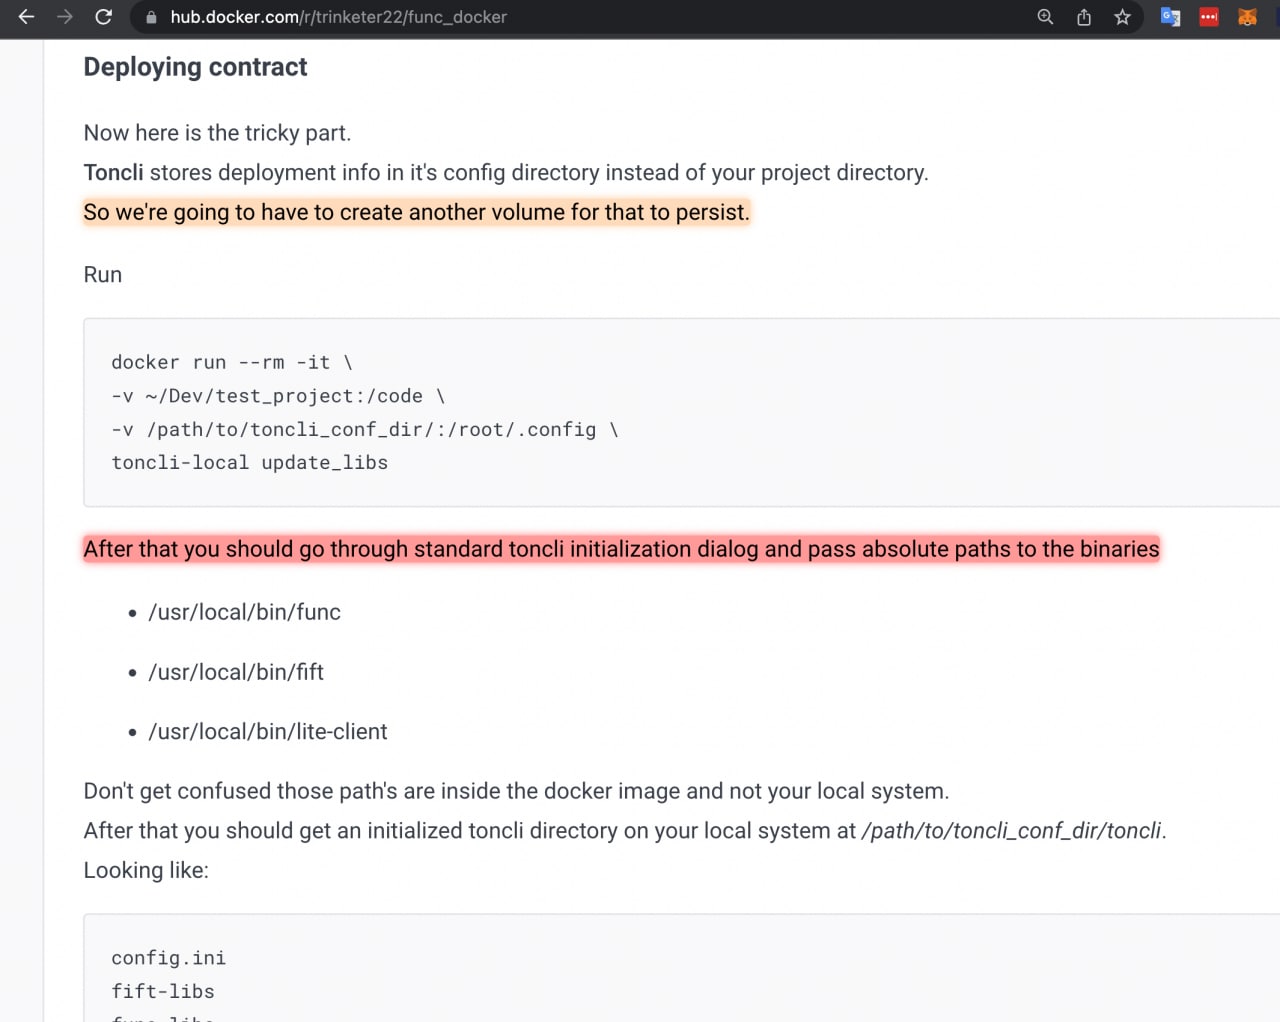Image resolution: width=1280 pixels, height=1022 pixels.
Task: Click the 'toncli-local update_libs' code line
Action: [x=249, y=462]
